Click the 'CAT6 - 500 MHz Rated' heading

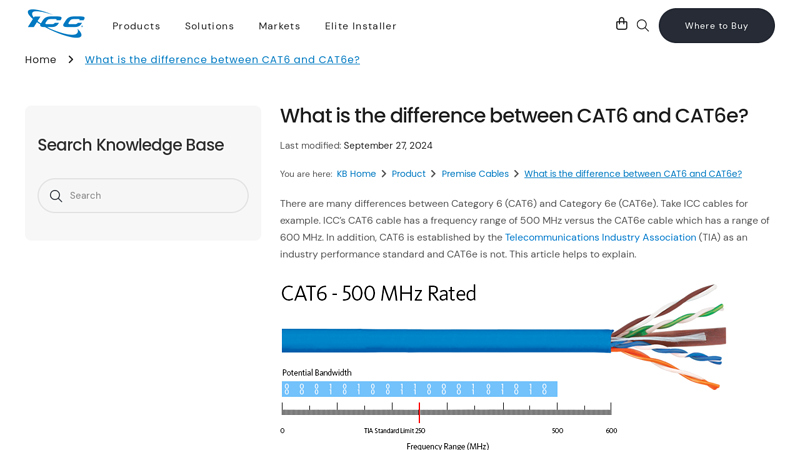(x=378, y=294)
